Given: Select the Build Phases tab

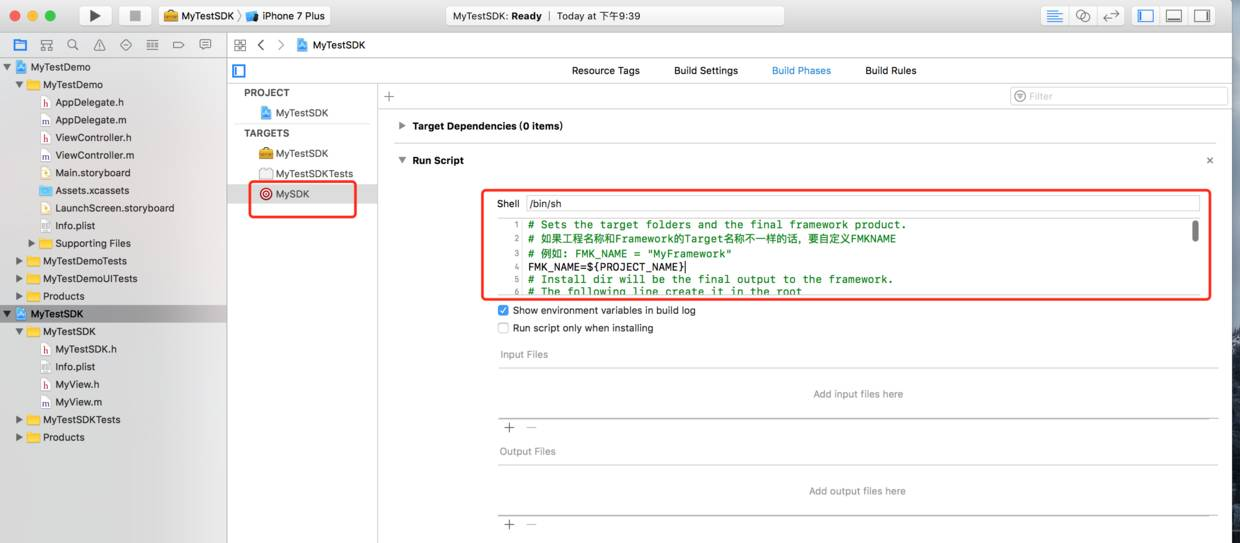Looking at the screenshot, I should tap(801, 71).
